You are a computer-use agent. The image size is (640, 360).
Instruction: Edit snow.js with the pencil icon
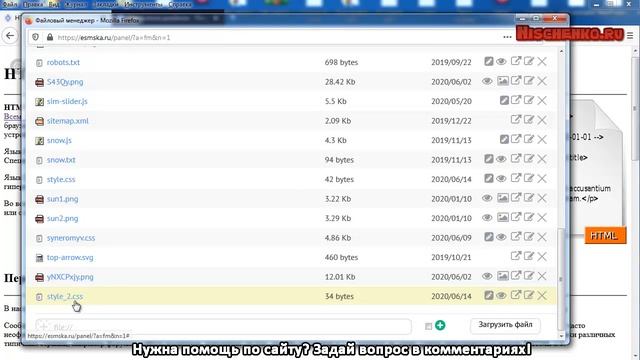[x=504, y=140]
